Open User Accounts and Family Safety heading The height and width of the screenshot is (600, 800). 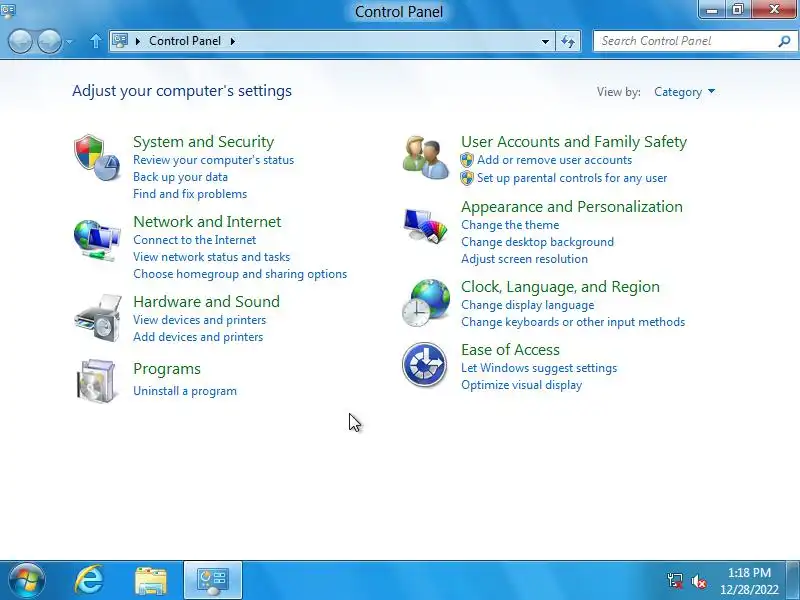click(x=574, y=142)
